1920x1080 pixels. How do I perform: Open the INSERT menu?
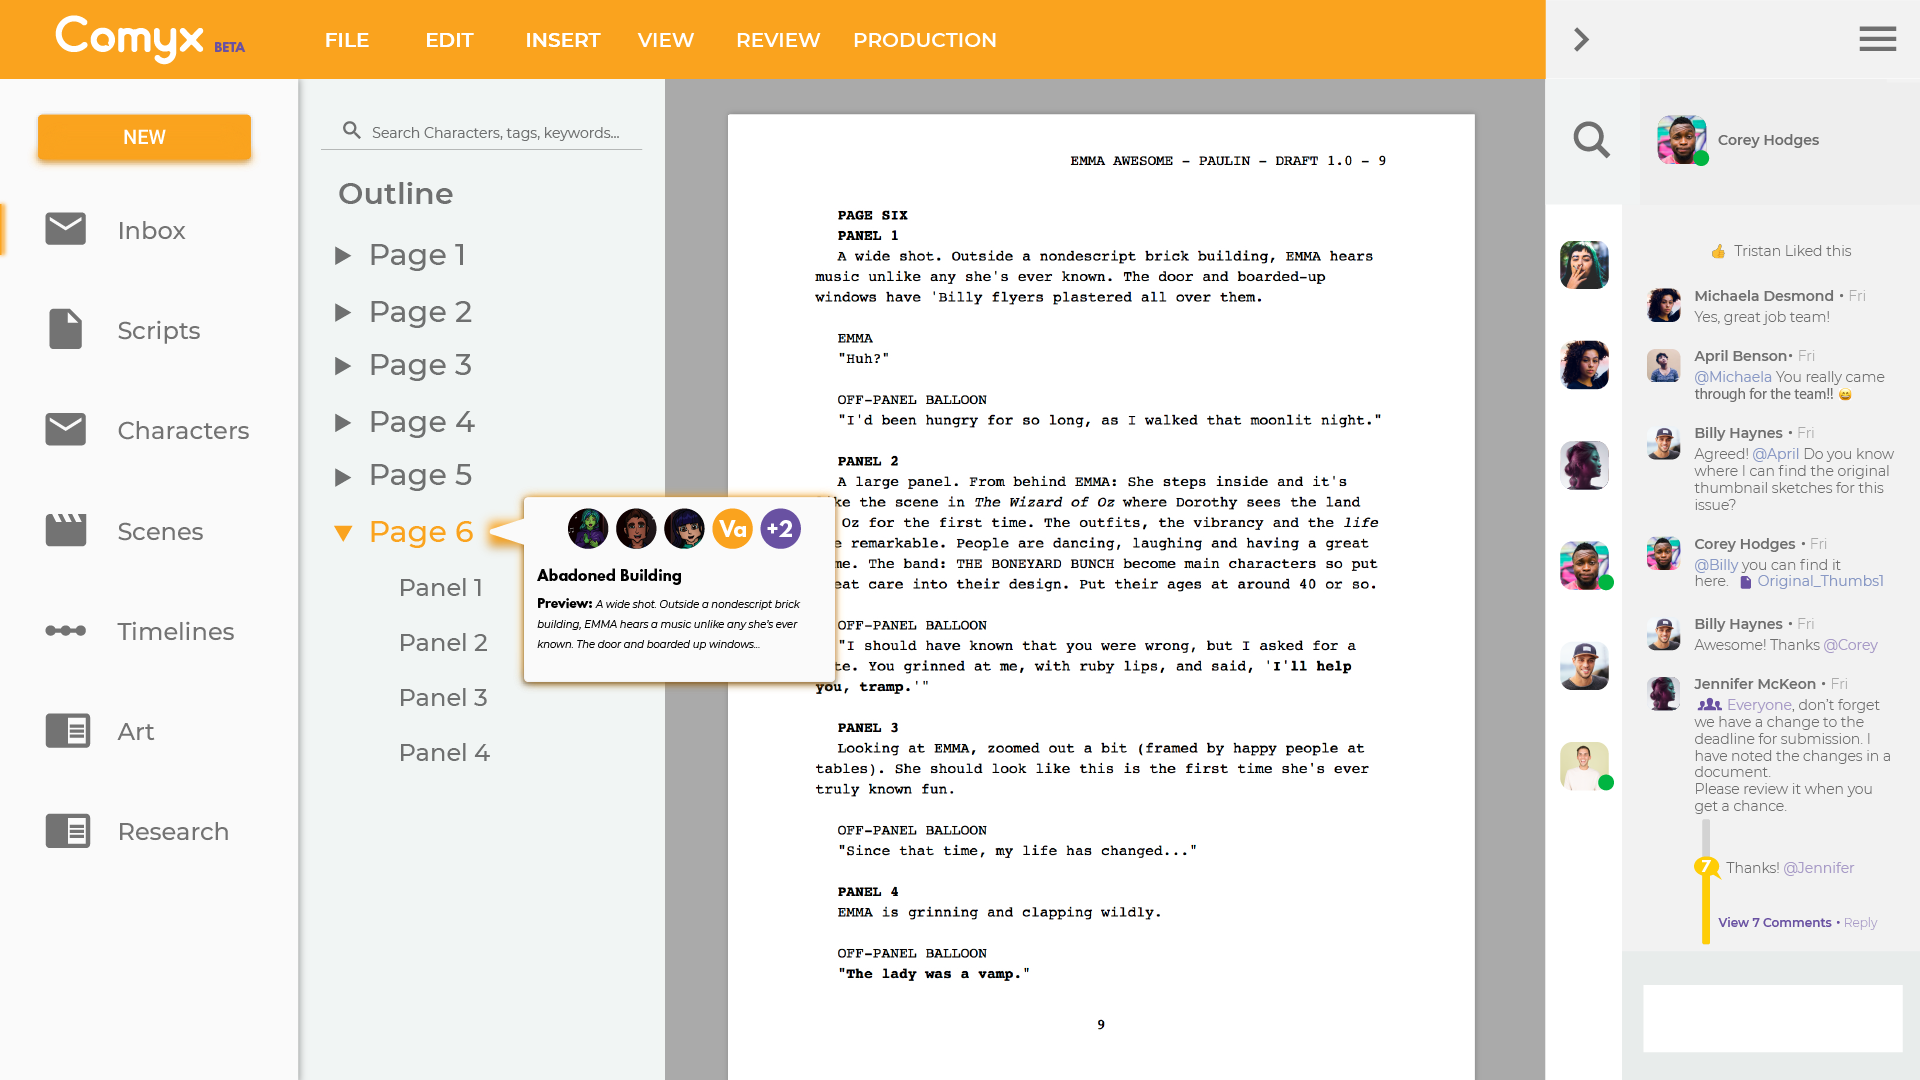[x=562, y=40]
